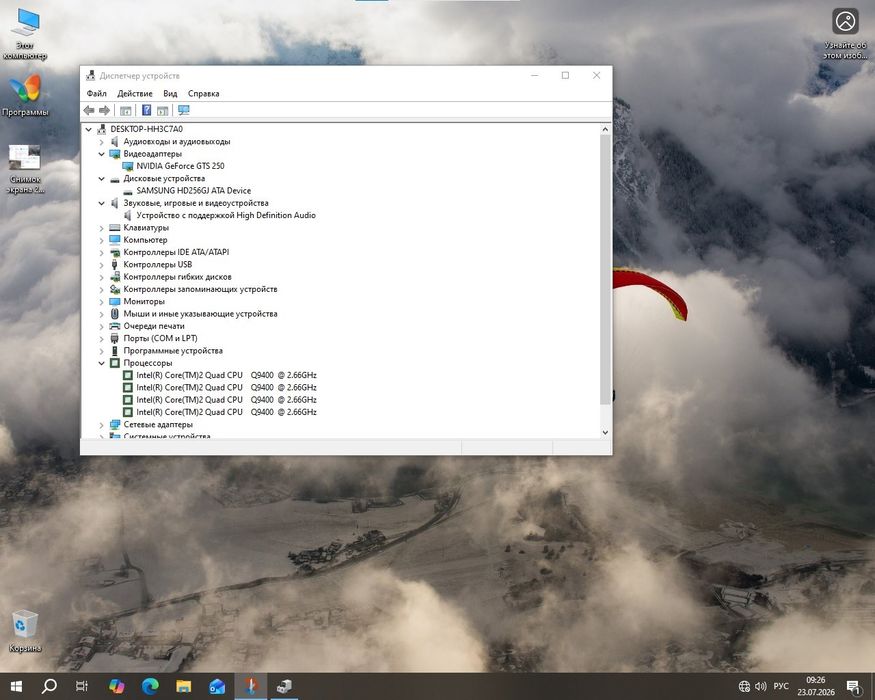Open the Корзина recycle bin icon
This screenshot has height=700, width=875.
pos(25,631)
